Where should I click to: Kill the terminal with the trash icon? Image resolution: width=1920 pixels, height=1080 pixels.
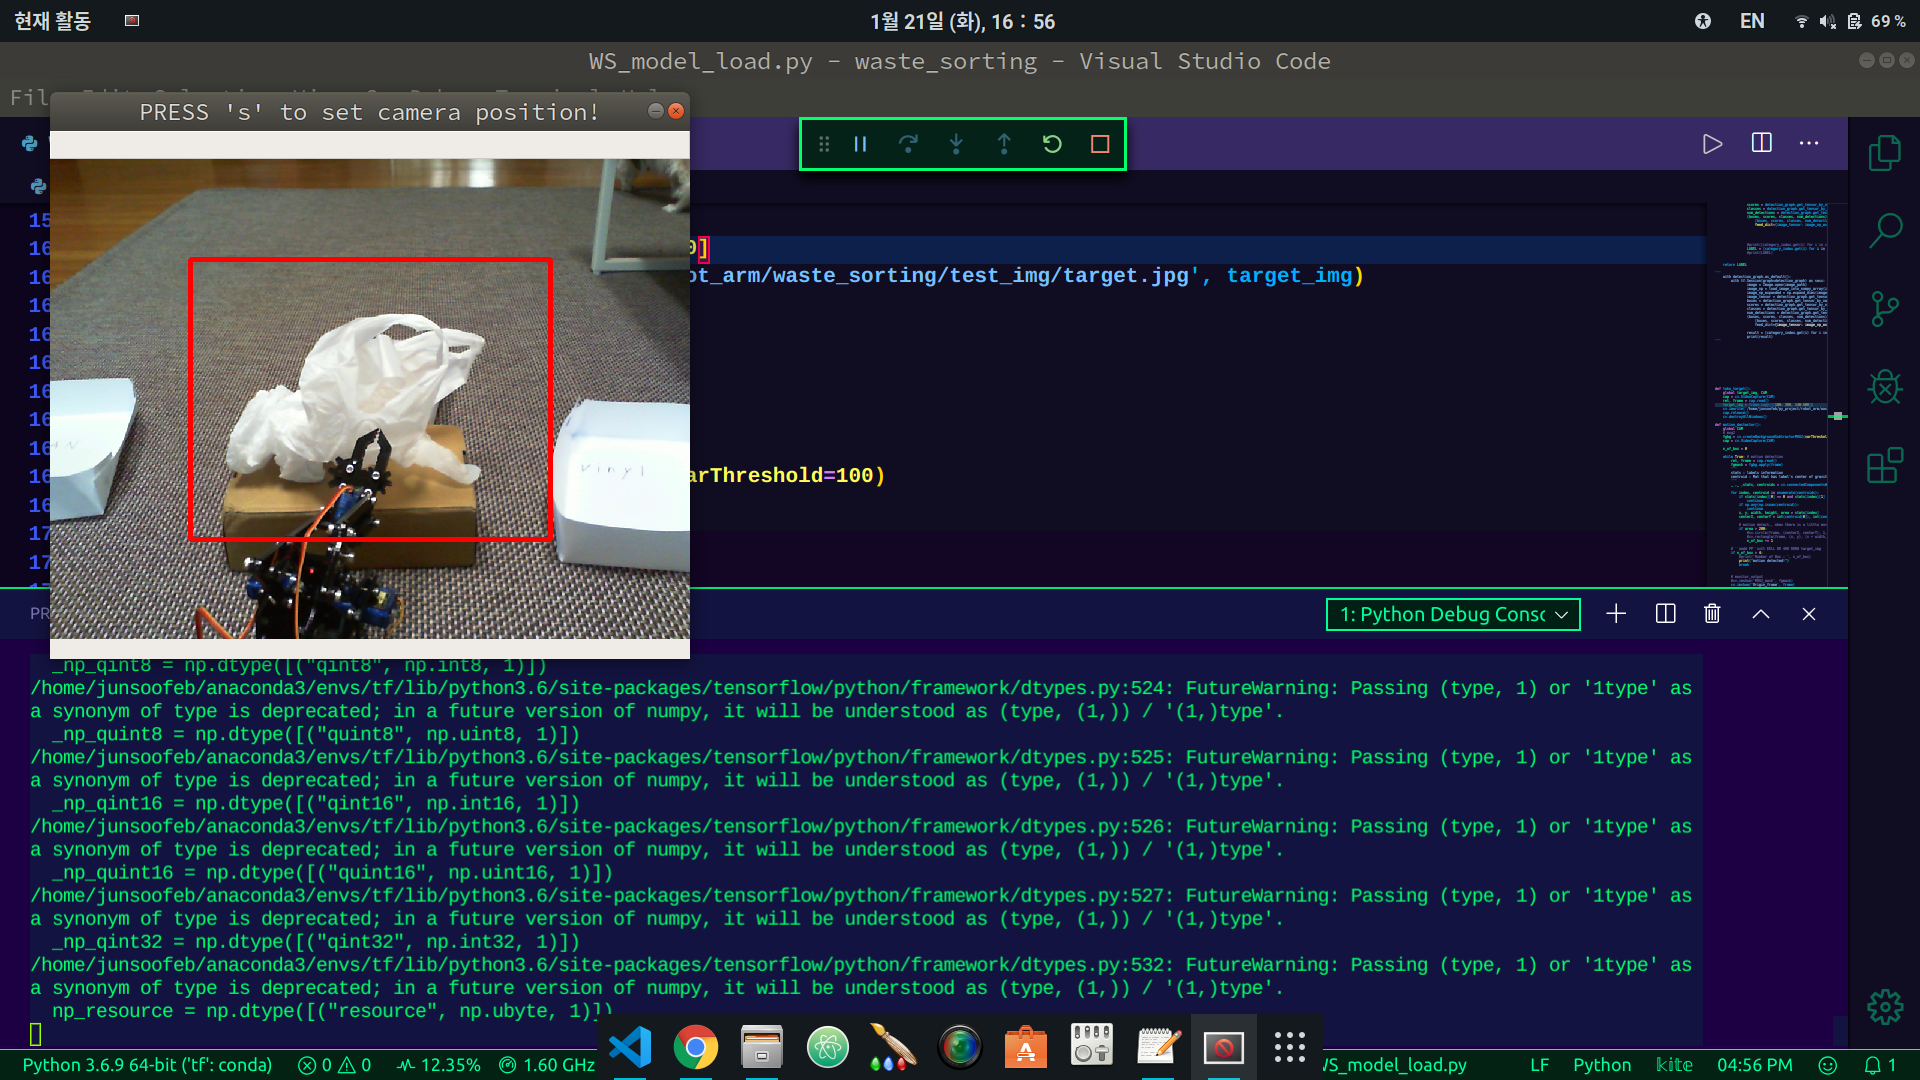1711,613
